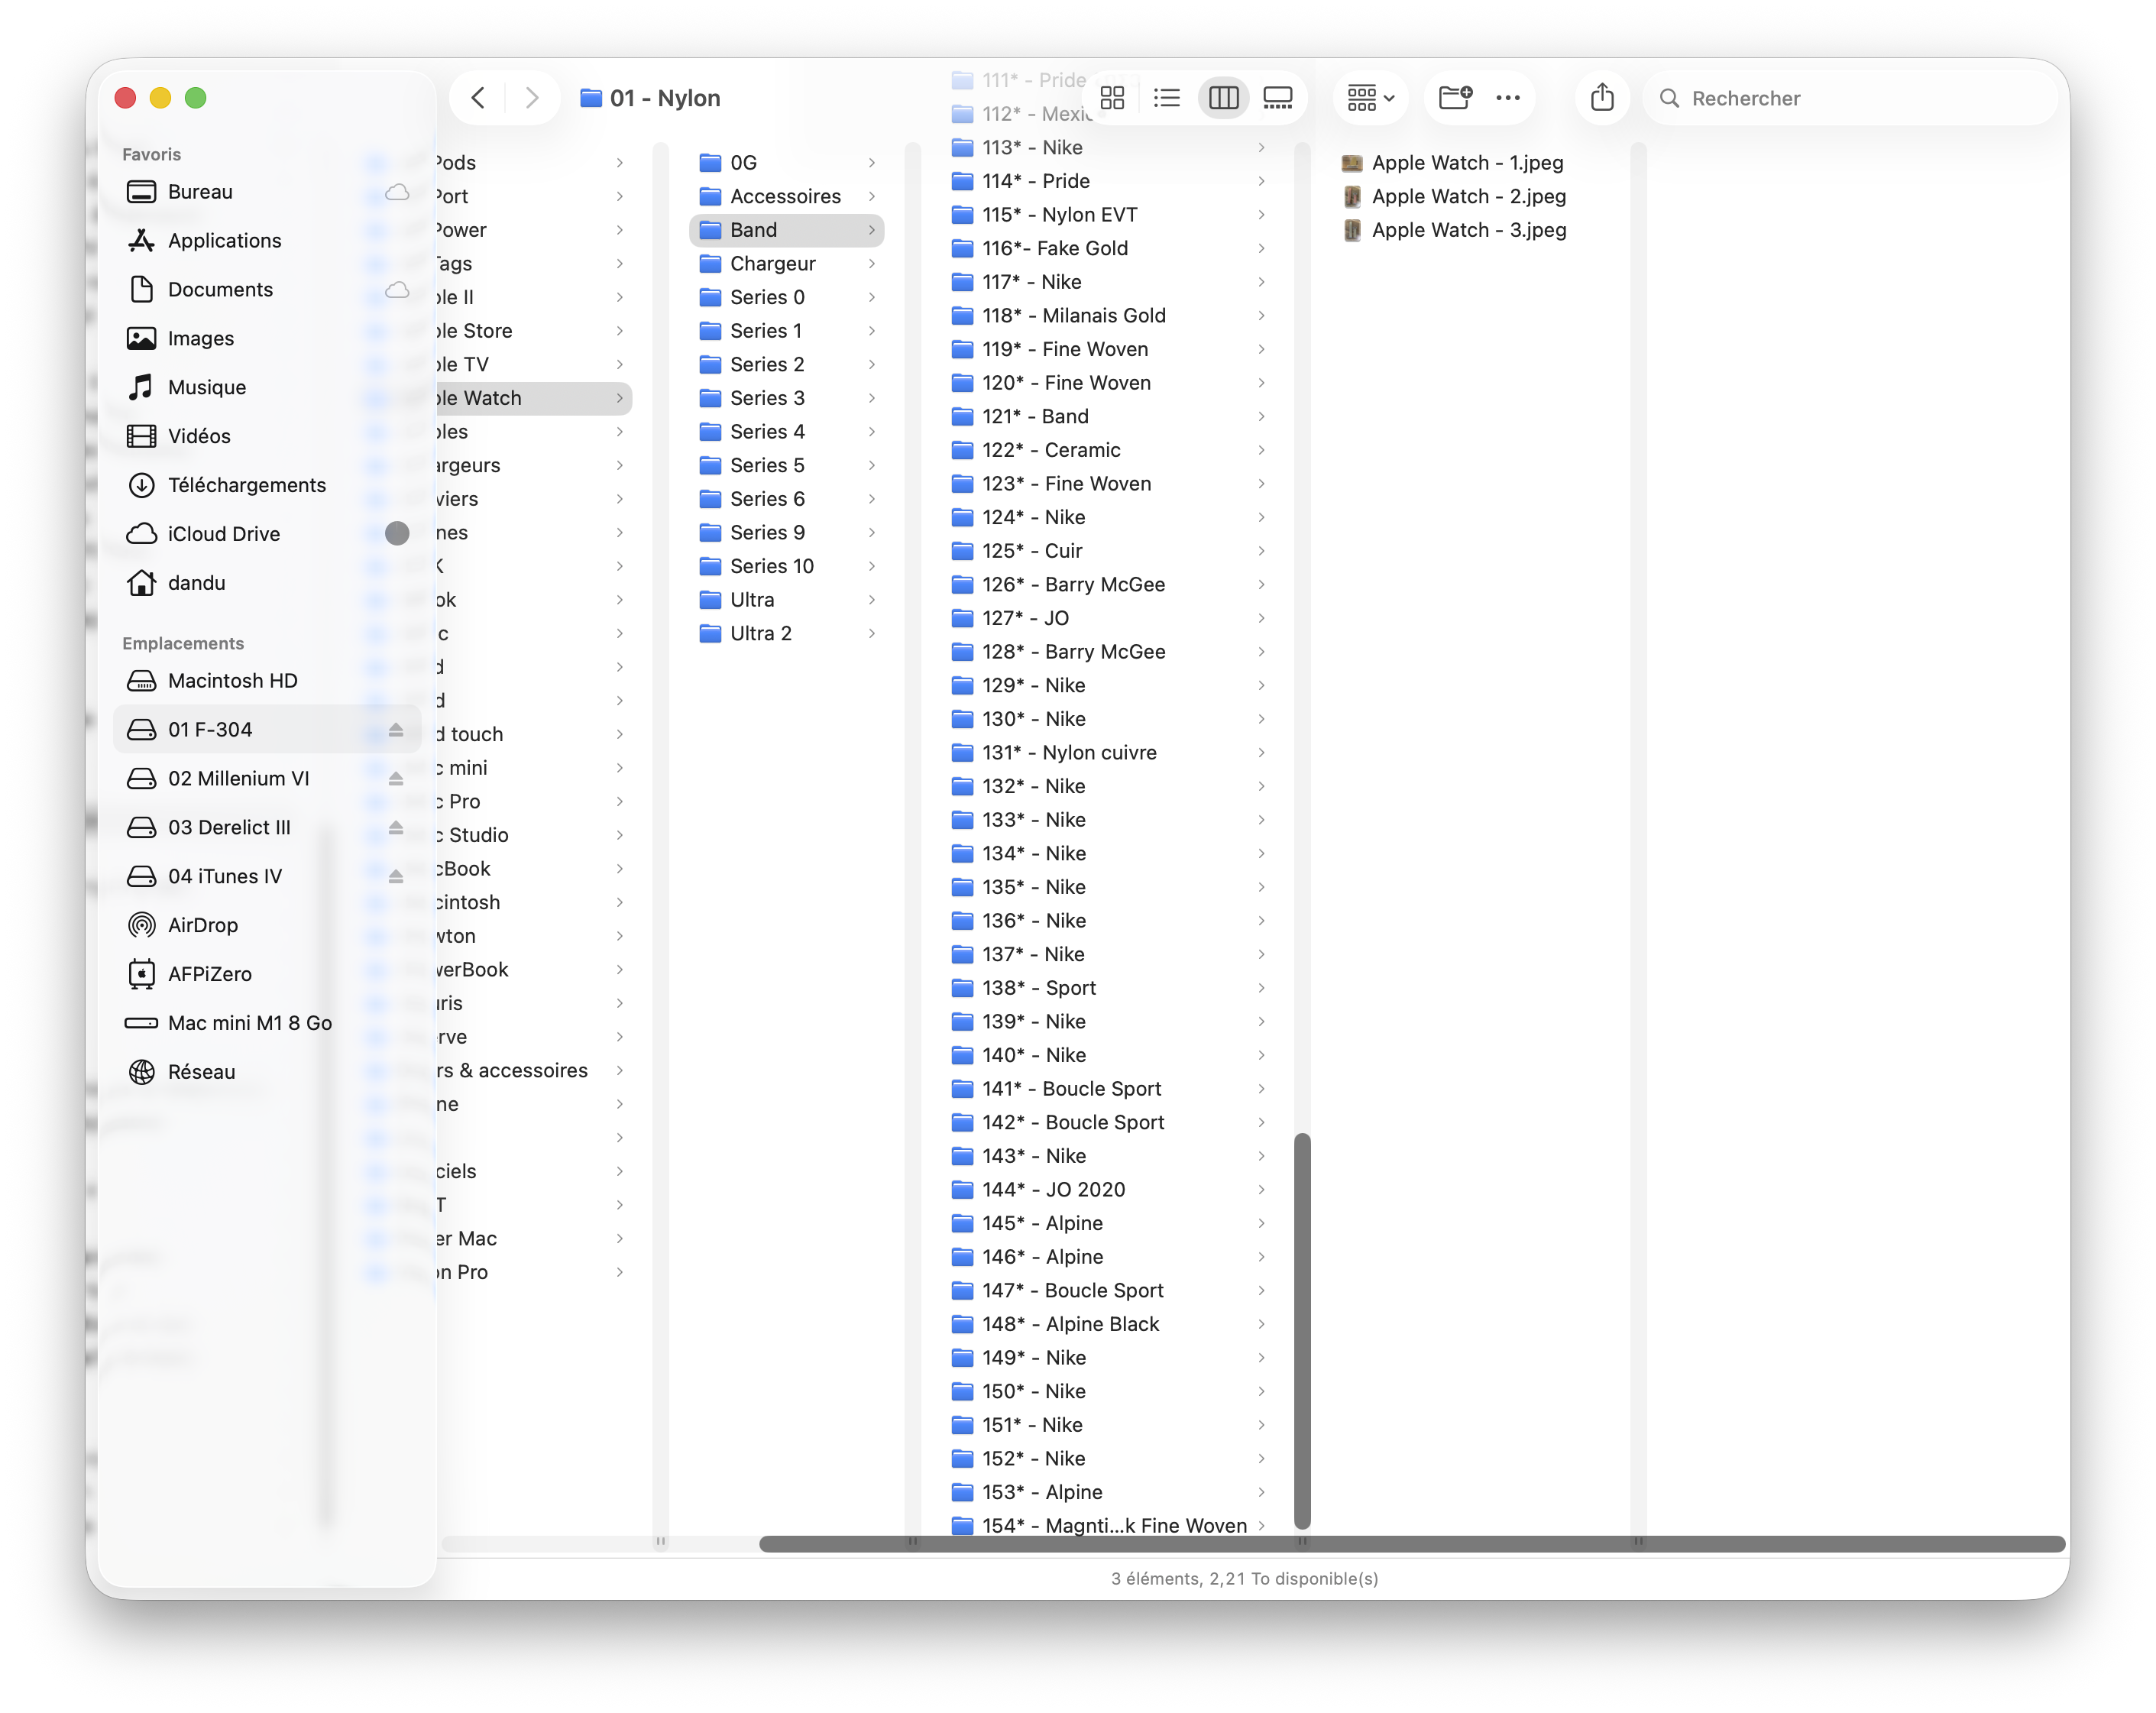Open the group-by dropdown in toolbar
Image resolution: width=2156 pixels, height=1713 pixels.
coord(1370,98)
